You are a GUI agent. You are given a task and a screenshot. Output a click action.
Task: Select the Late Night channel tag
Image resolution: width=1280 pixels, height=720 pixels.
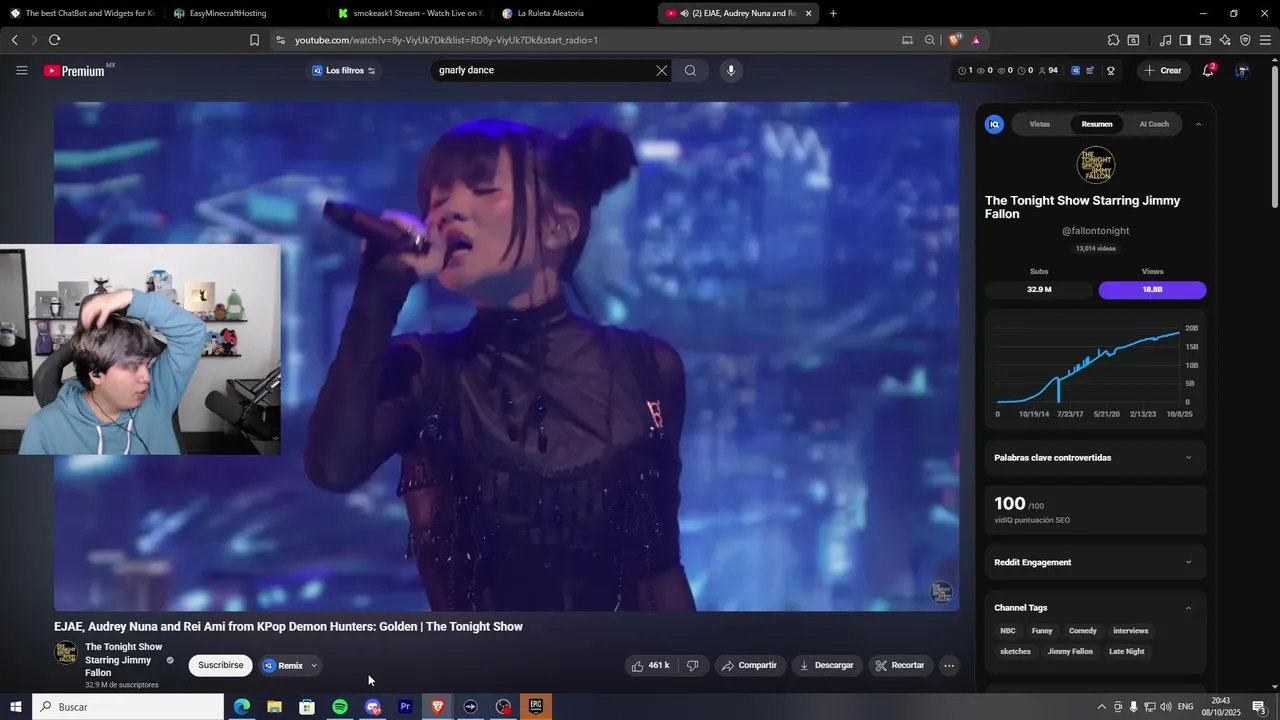(1126, 651)
